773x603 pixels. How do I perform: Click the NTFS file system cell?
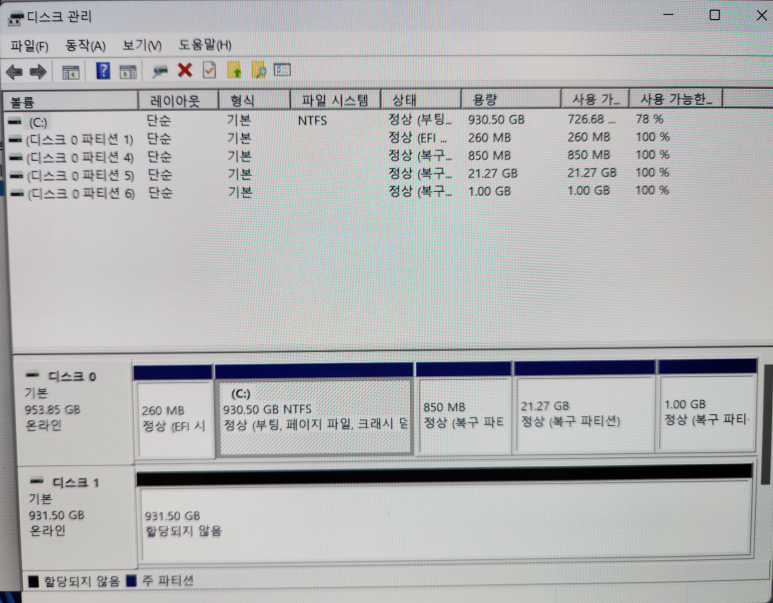pyautogui.click(x=312, y=120)
